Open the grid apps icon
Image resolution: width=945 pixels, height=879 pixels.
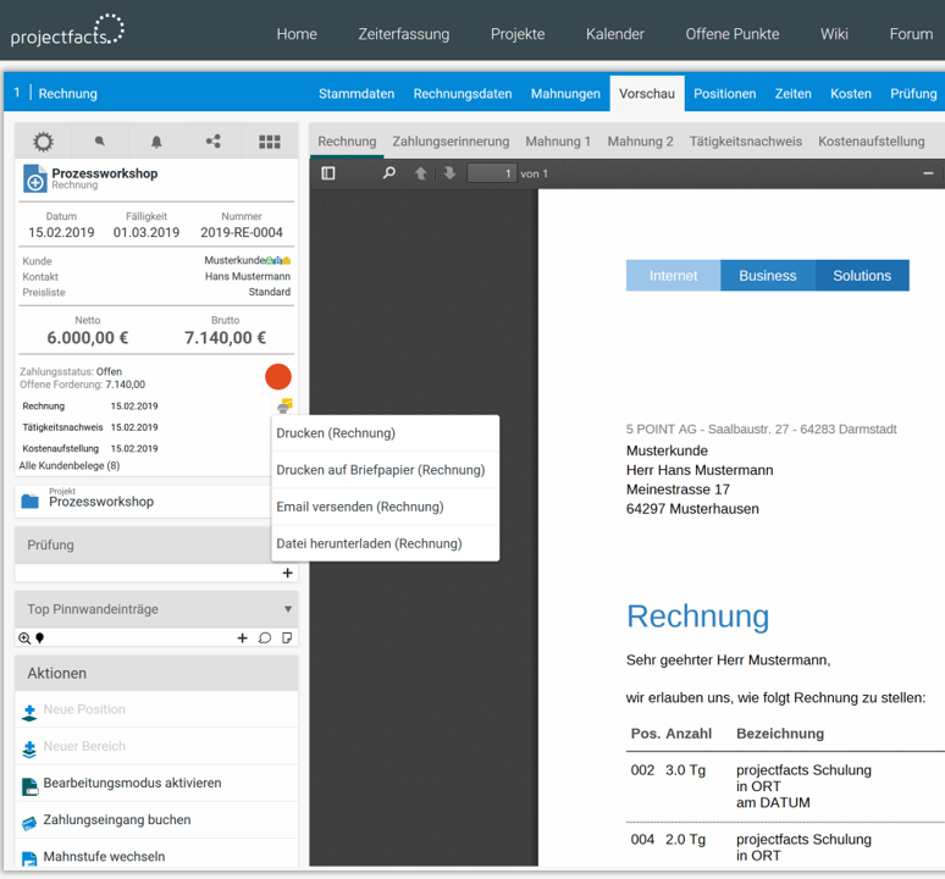coord(269,142)
